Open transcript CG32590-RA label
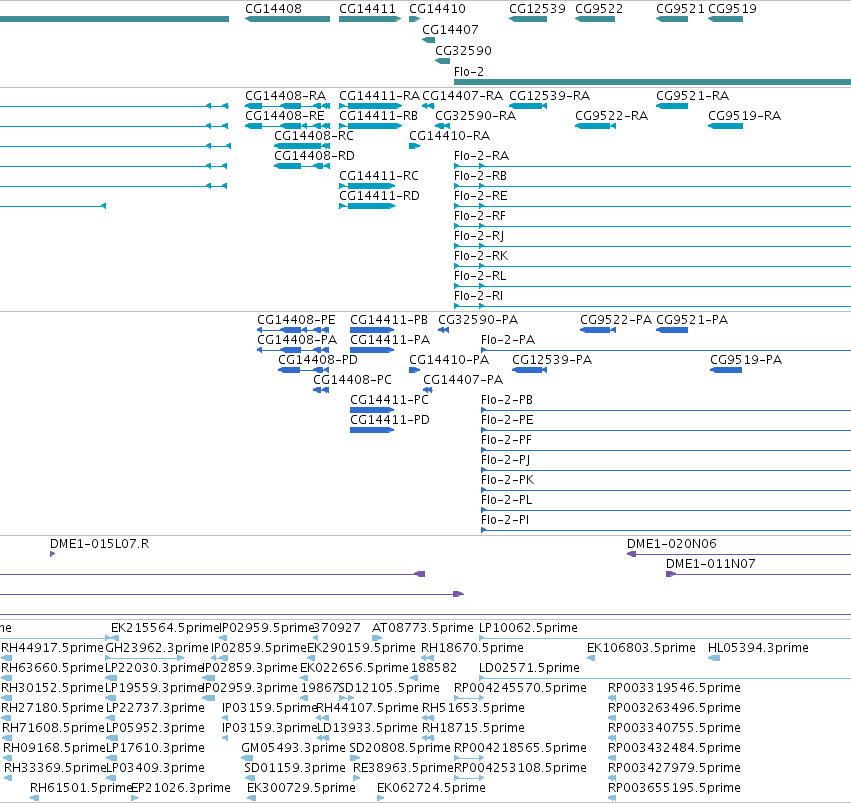The image size is (851, 803). tap(475, 116)
